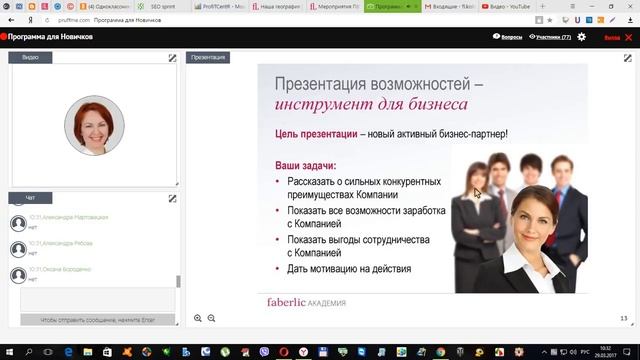Launch Edge from the taskbar
This screenshot has width=640, height=360.
click(x=68, y=352)
